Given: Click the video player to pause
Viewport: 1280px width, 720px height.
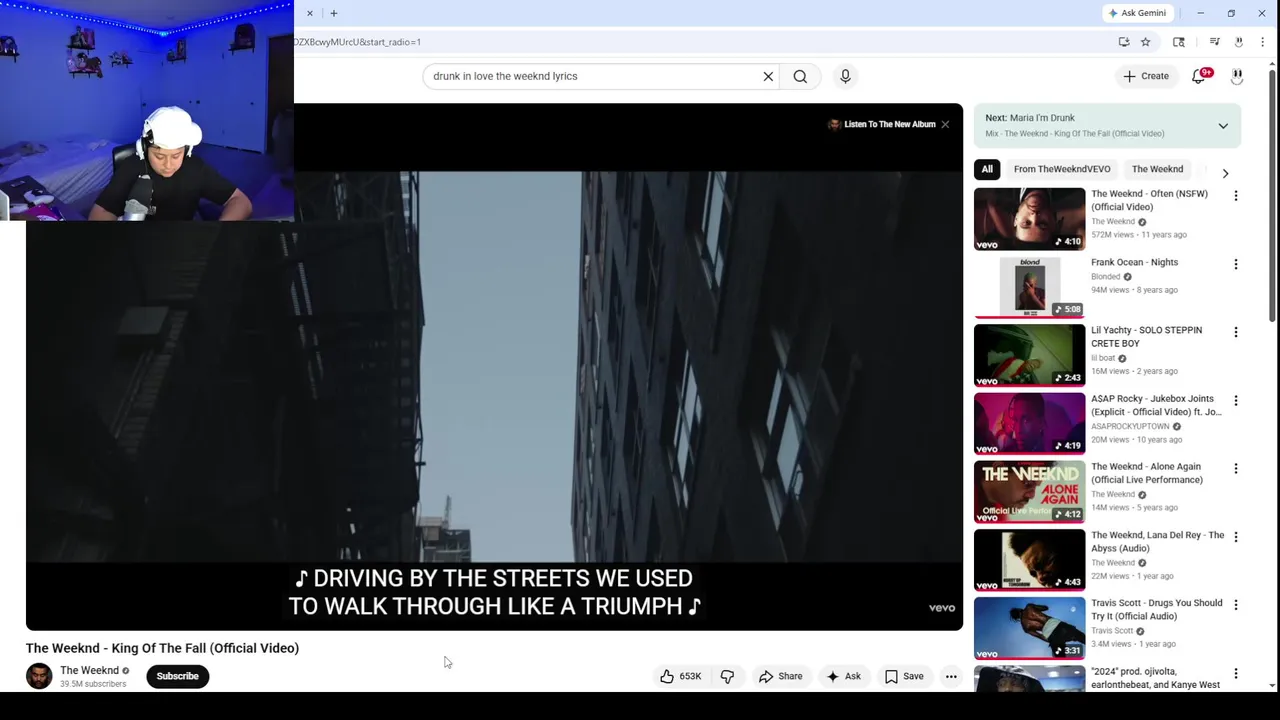Looking at the screenshot, I should click(494, 366).
